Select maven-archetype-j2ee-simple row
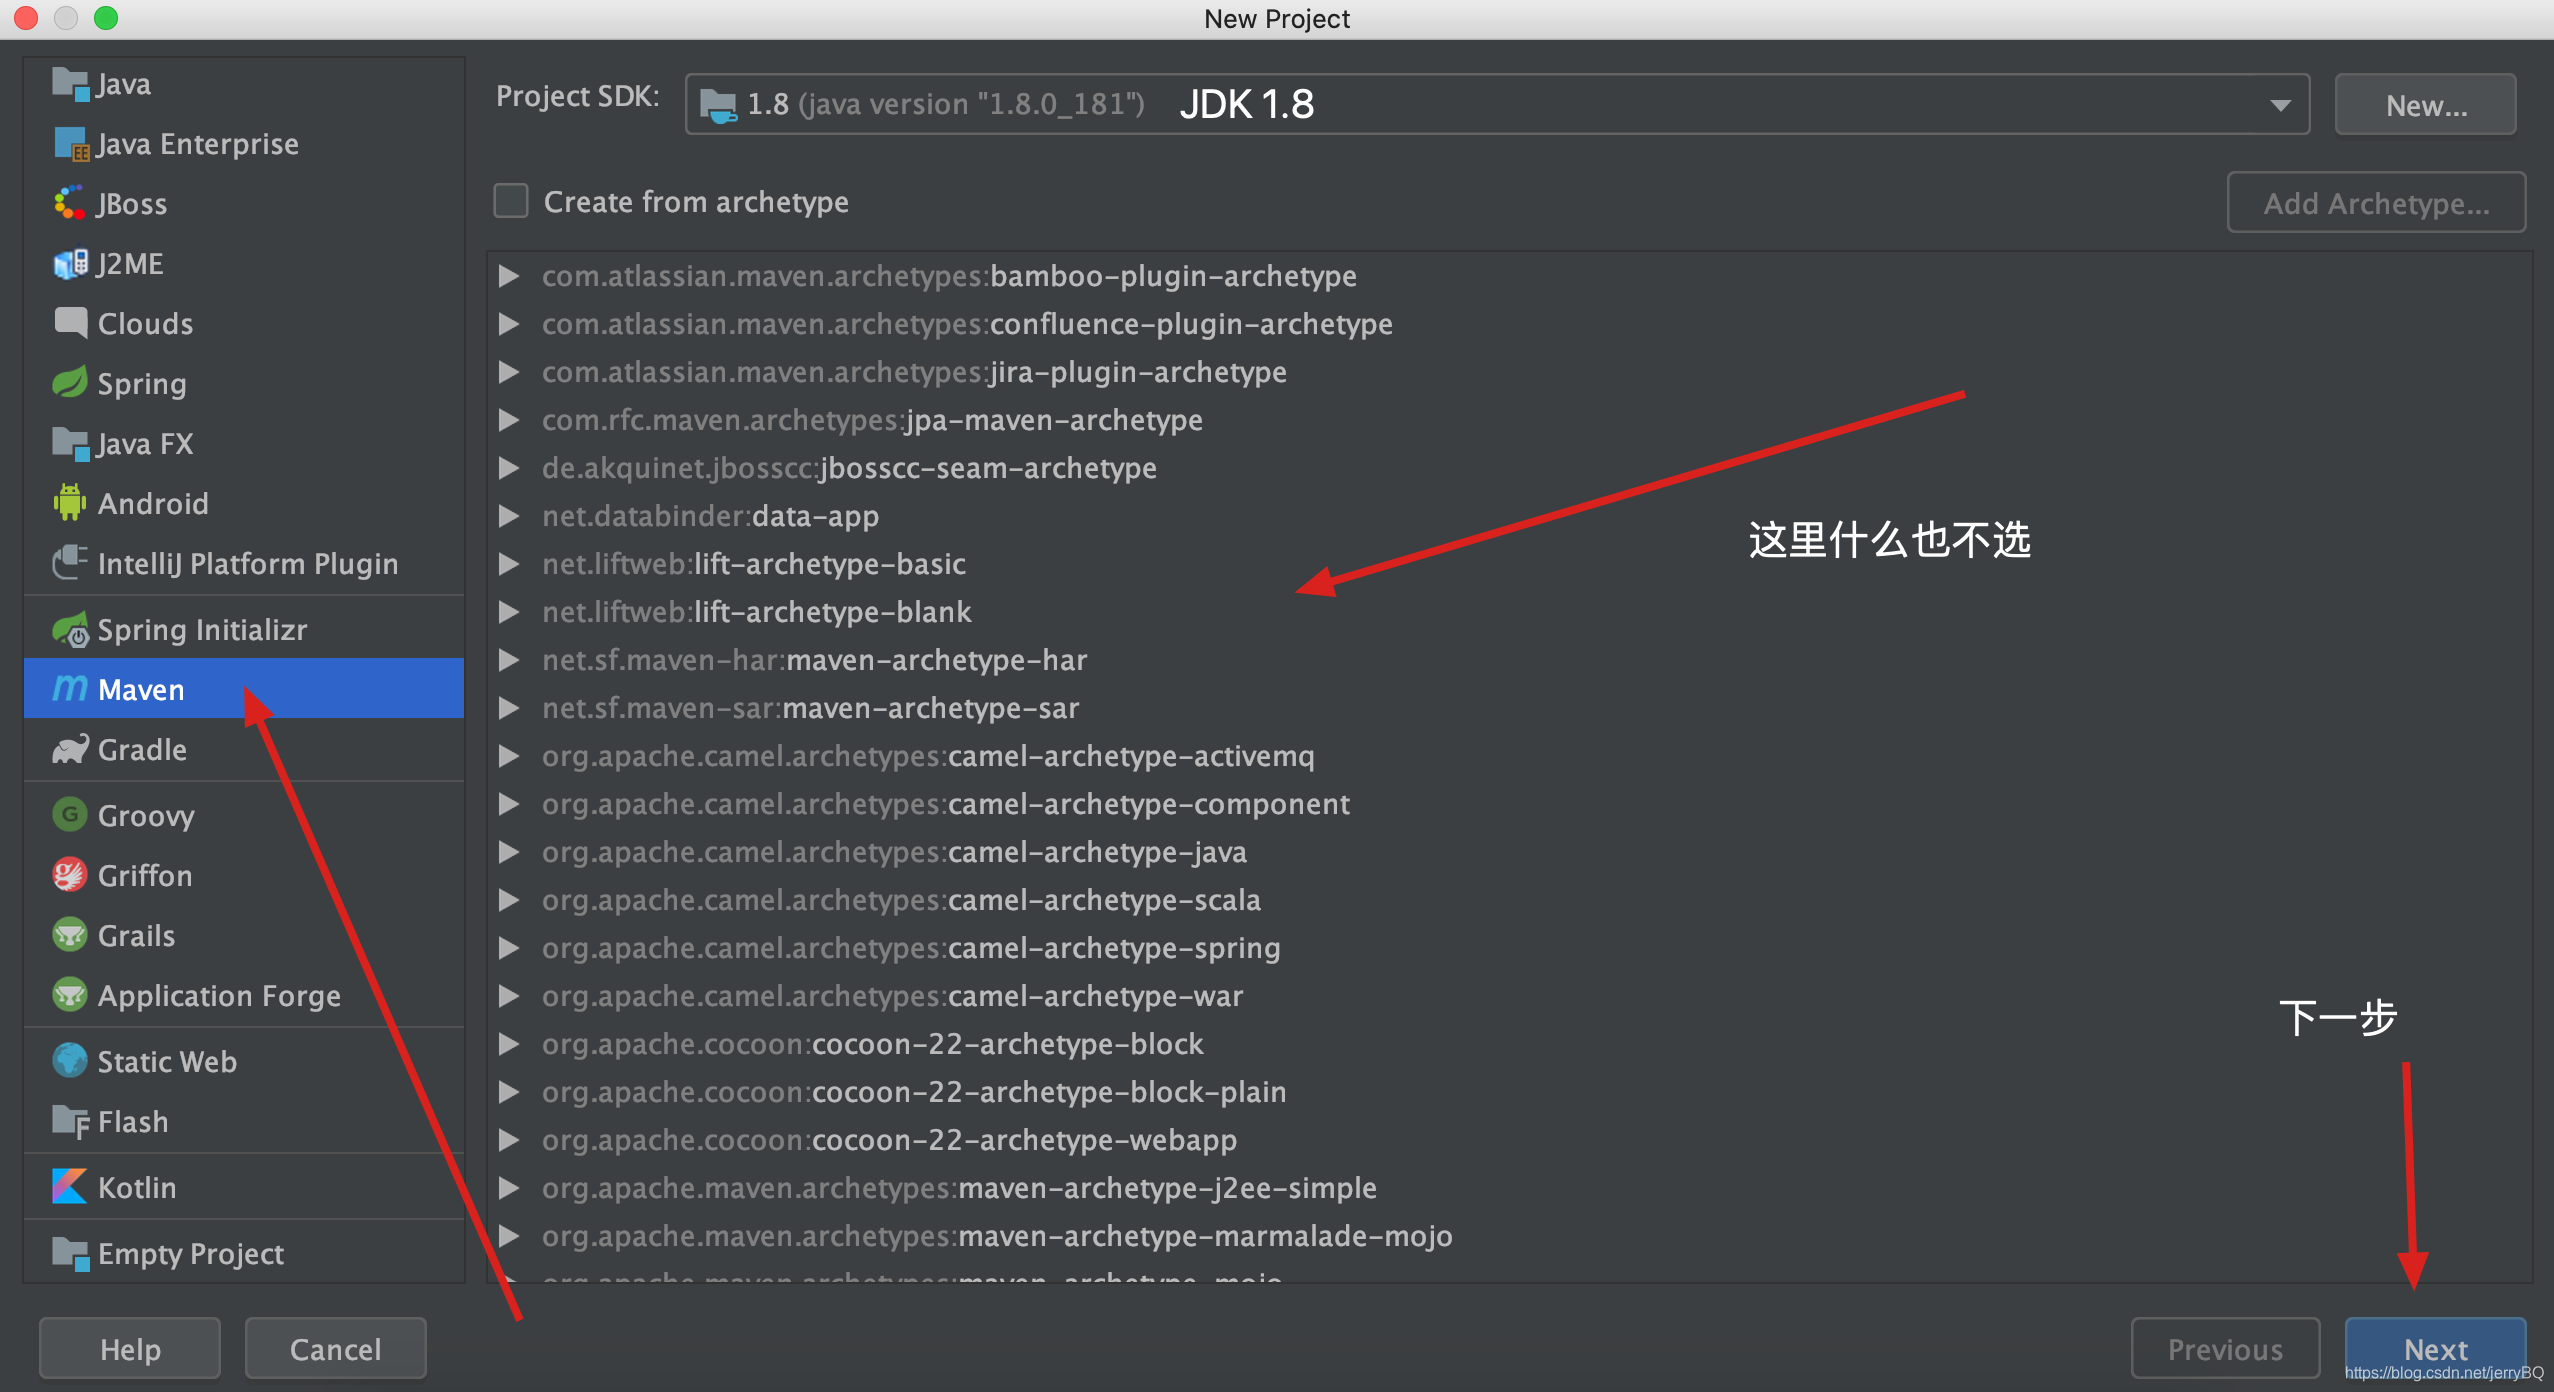This screenshot has width=2554, height=1392. tap(1509, 1188)
